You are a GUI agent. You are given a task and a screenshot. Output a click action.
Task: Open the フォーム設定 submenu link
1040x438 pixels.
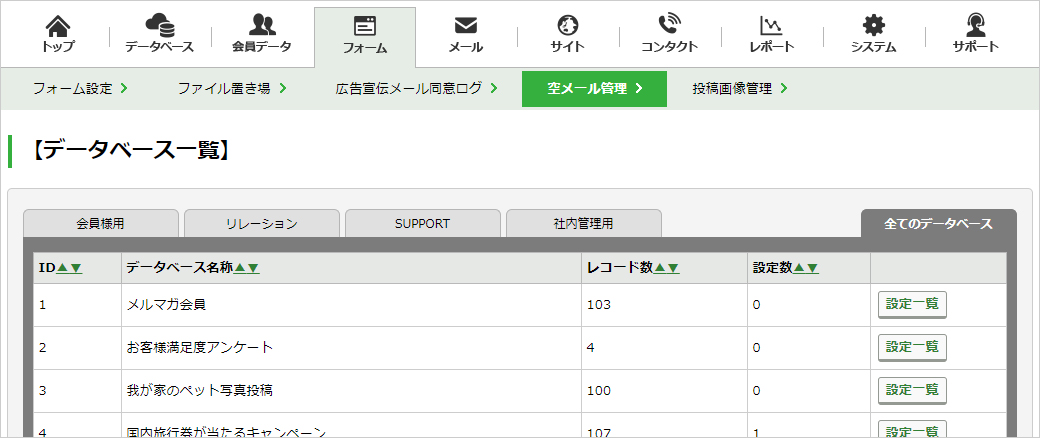click(80, 89)
